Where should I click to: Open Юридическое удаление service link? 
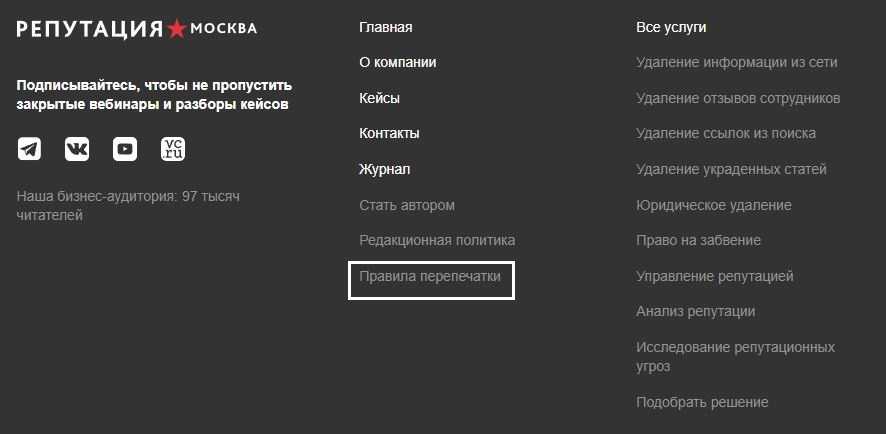713,205
